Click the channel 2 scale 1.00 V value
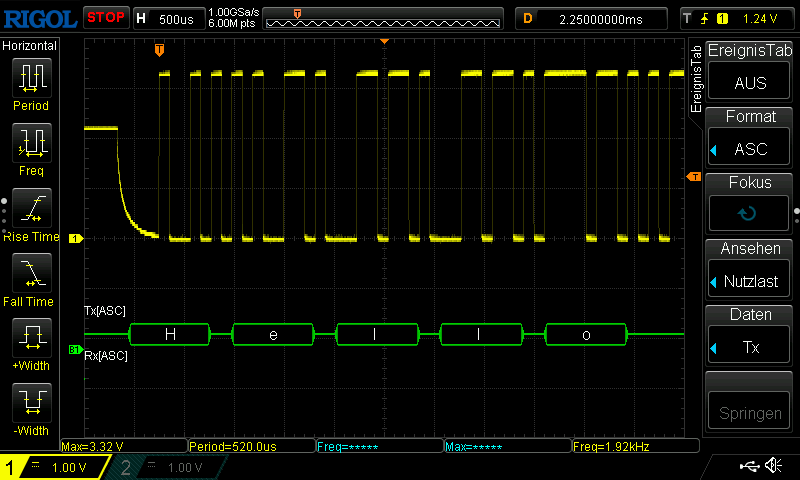This screenshot has width=800, height=480. [185, 468]
